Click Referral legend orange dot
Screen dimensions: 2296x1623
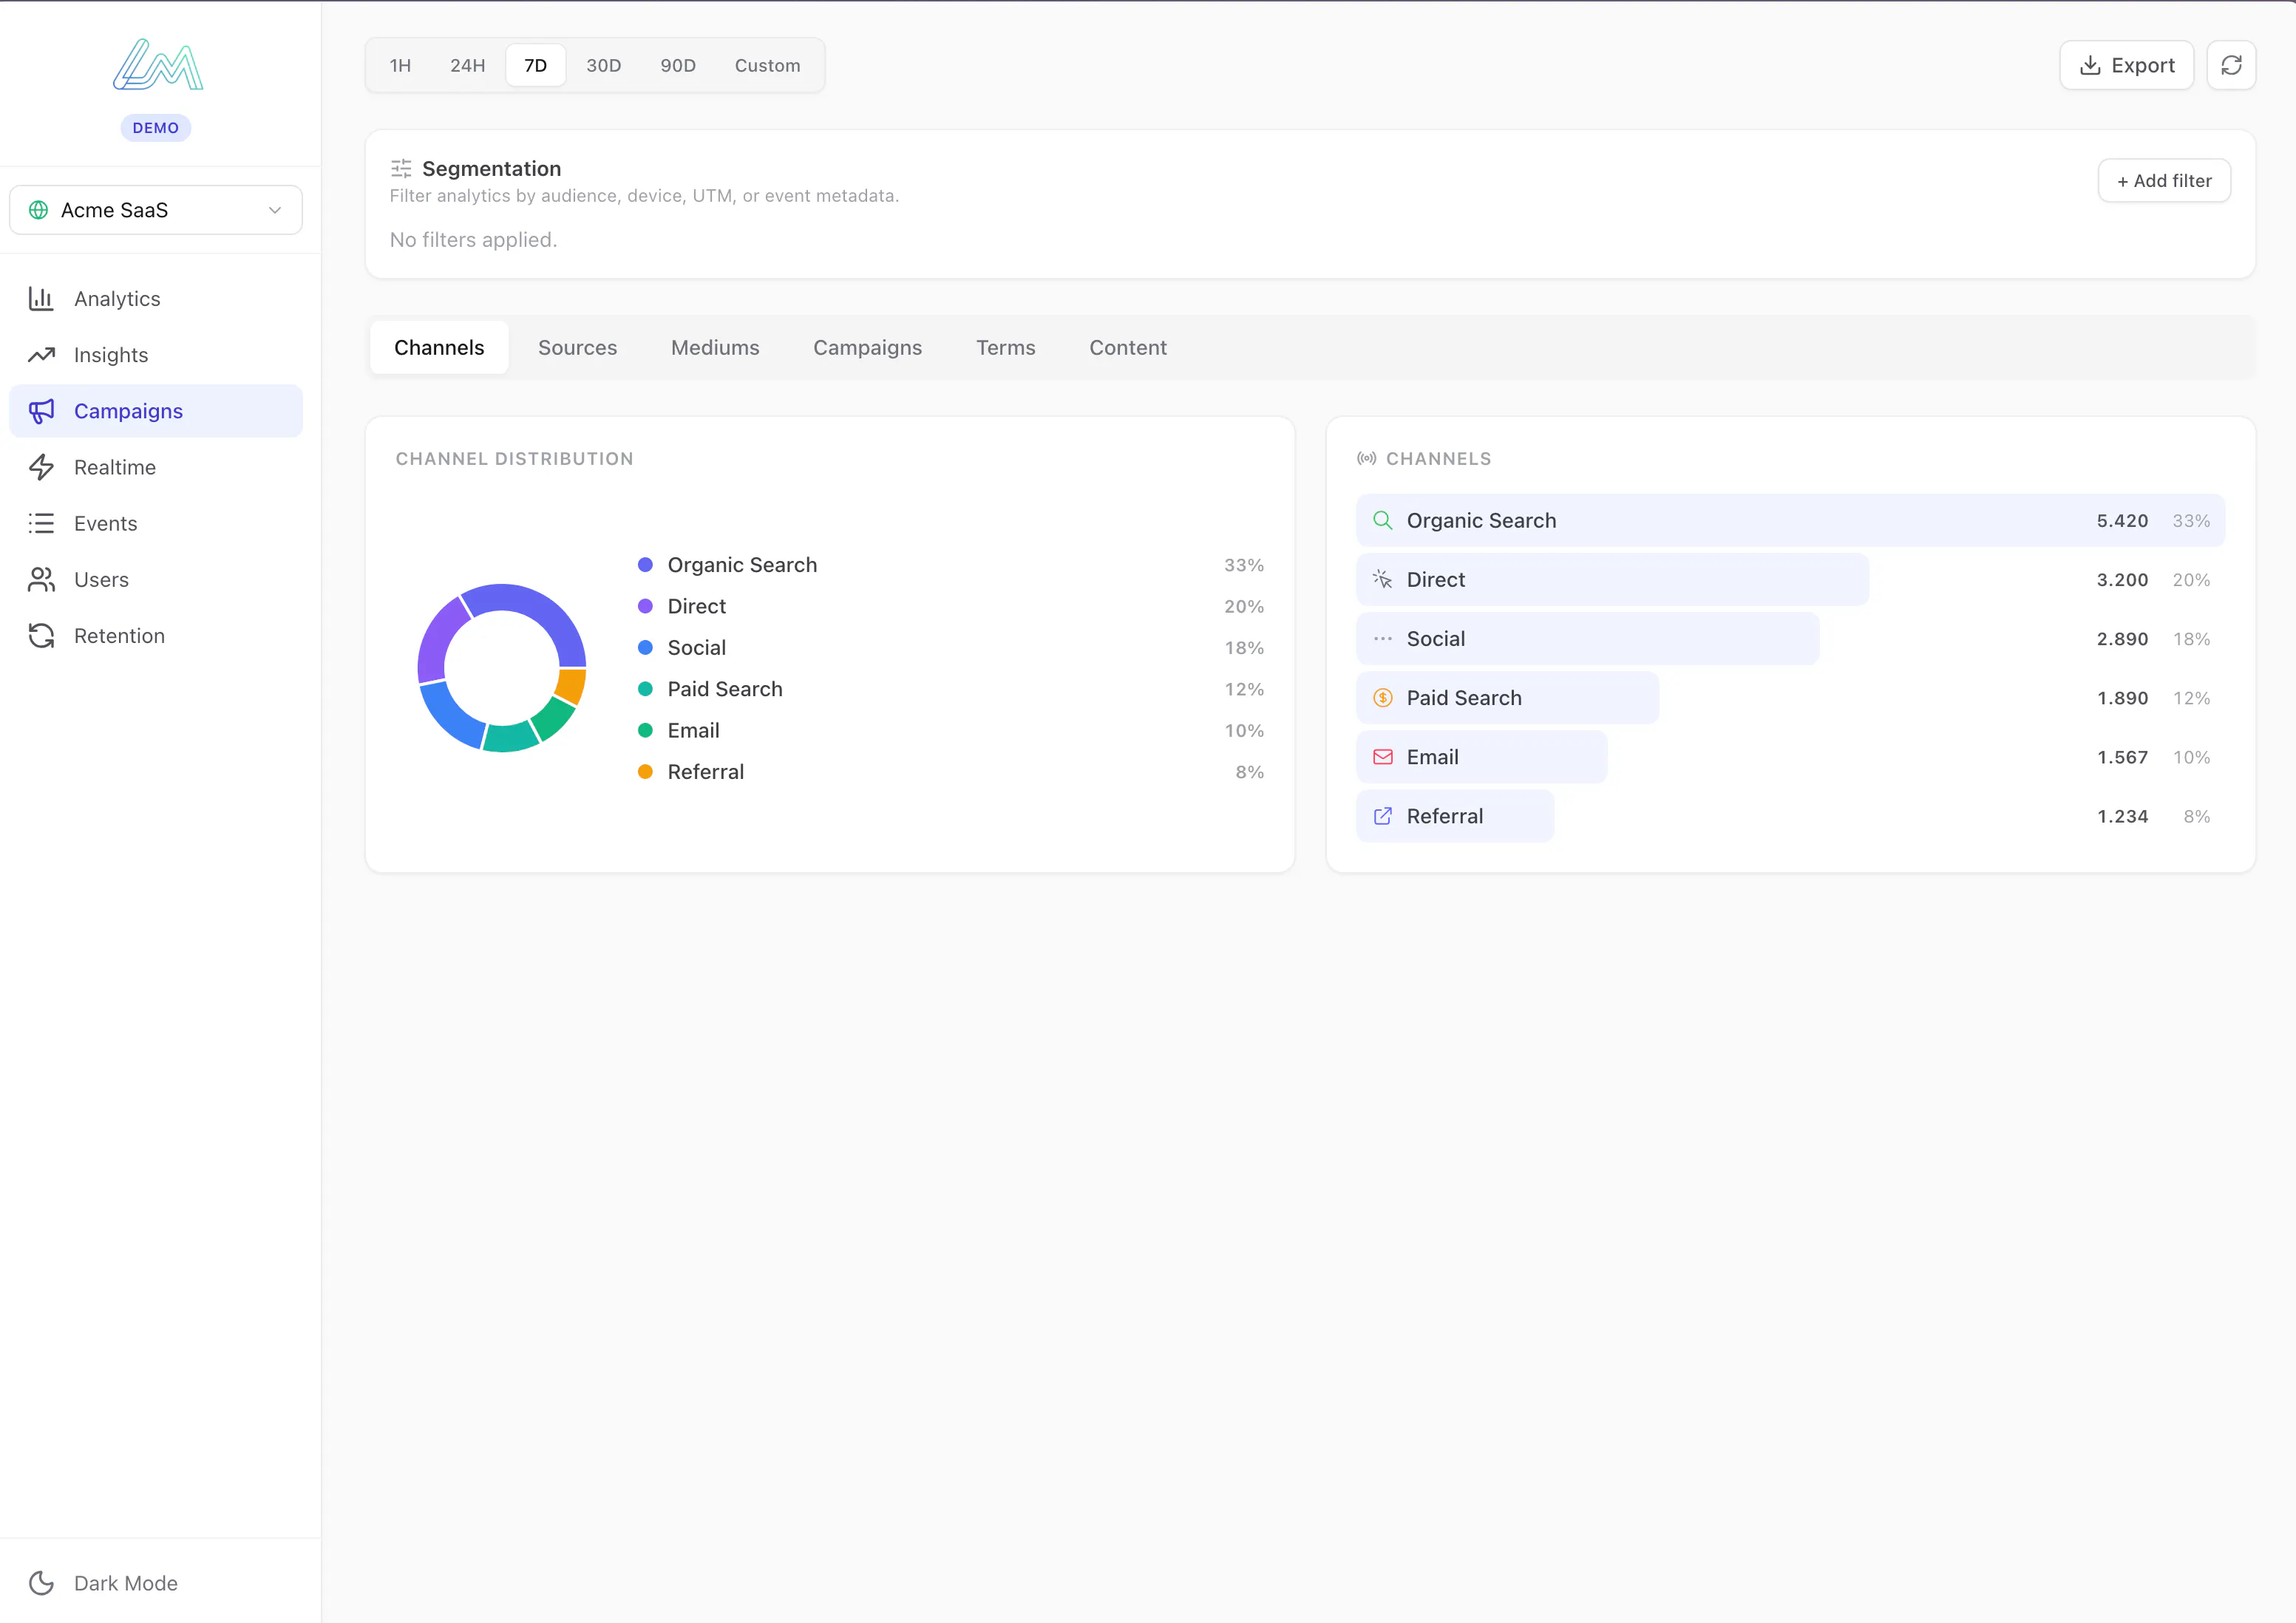click(x=645, y=772)
